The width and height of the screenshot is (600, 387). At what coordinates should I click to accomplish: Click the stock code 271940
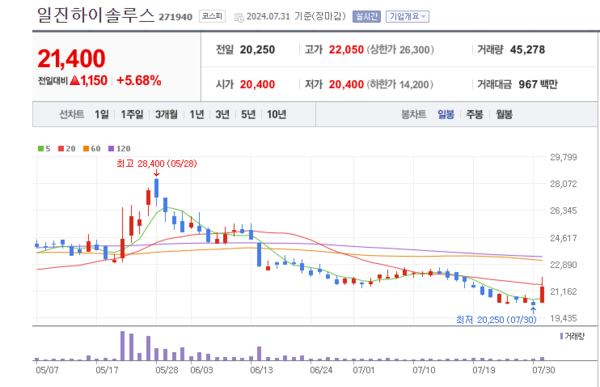click(176, 17)
